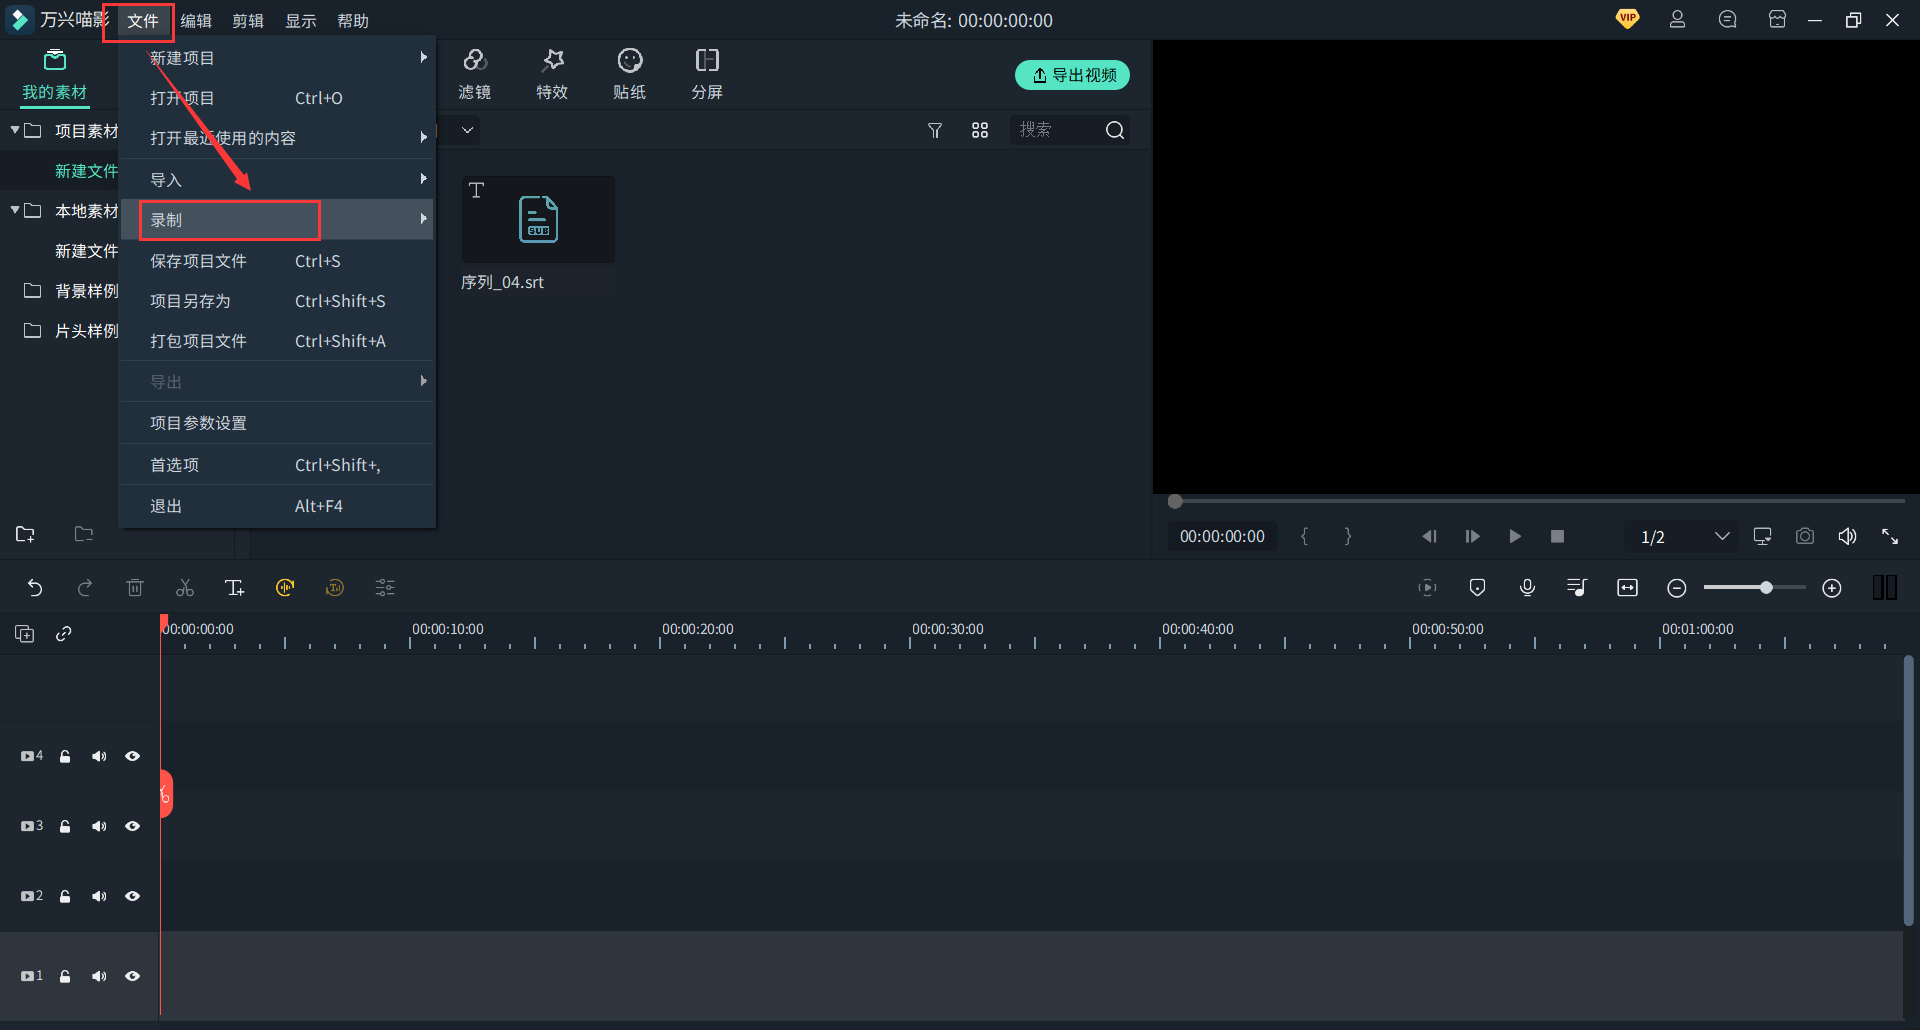1920x1030 pixels.
Task: Open the 分屏 split screen panel
Action: click(x=707, y=74)
